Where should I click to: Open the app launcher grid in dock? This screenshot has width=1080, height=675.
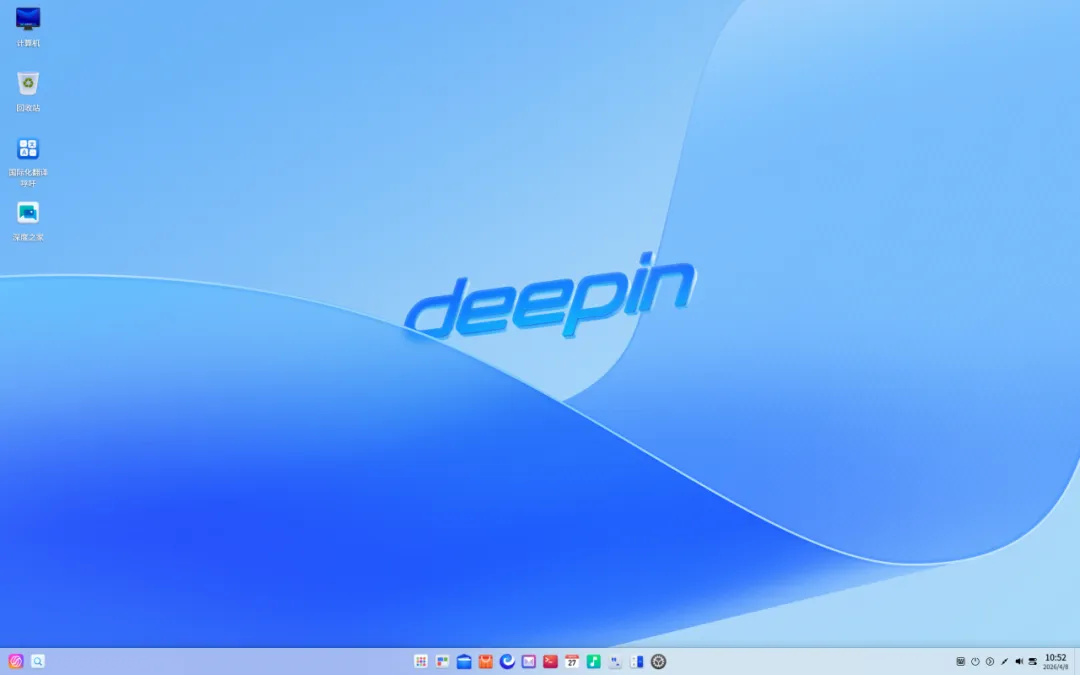point(421,661)
